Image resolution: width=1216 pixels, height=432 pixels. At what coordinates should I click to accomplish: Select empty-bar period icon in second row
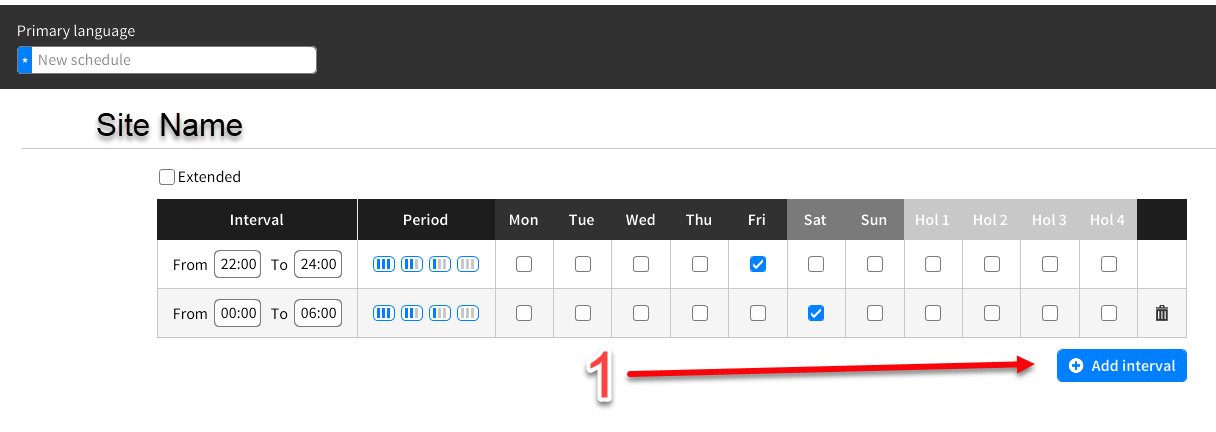click(468, 313)
